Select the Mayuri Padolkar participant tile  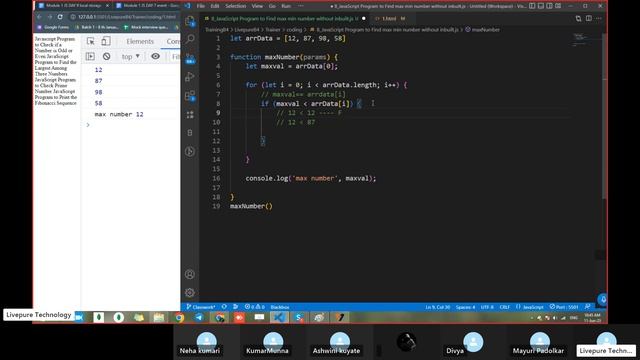point(539,343)
